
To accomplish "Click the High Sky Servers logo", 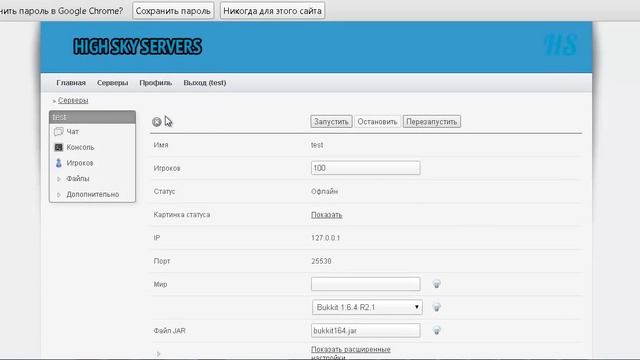I will [138, 47].
